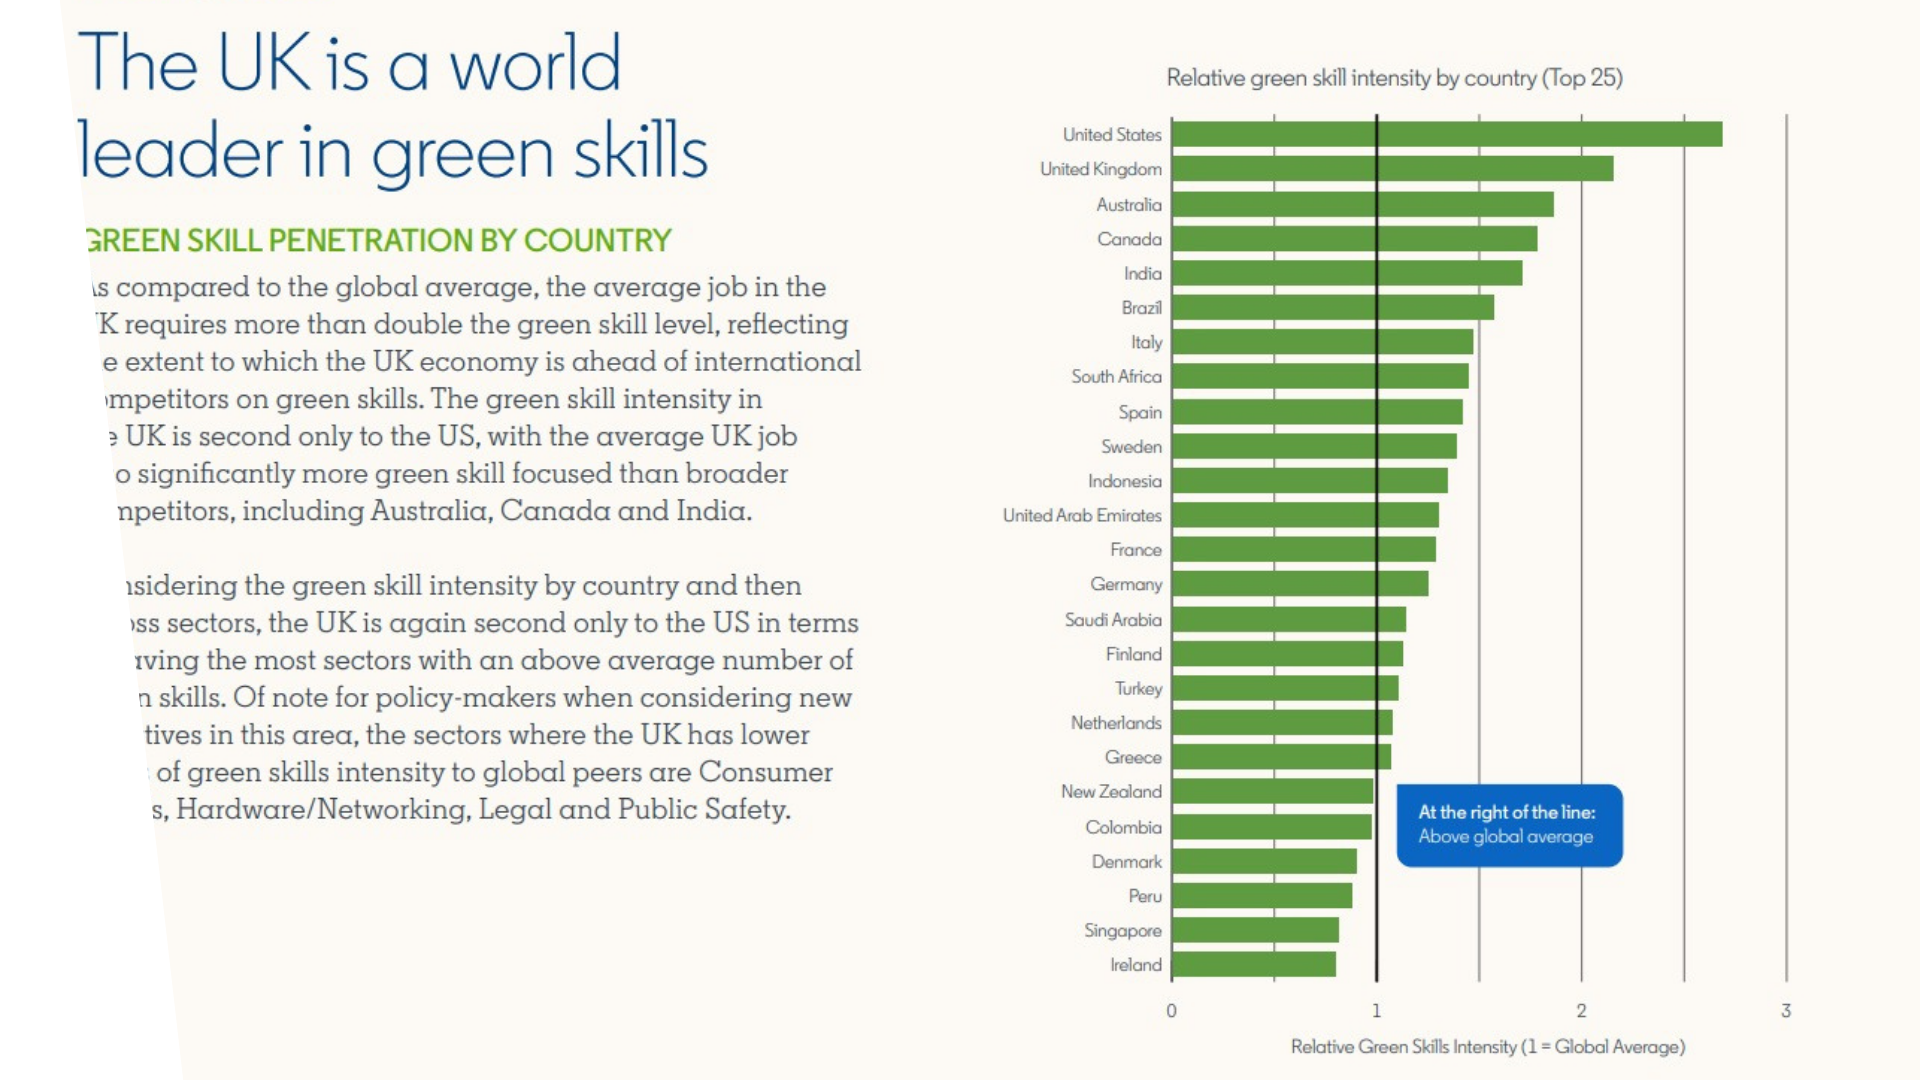Click the Saudi Arabia bar

[1288, 620]
